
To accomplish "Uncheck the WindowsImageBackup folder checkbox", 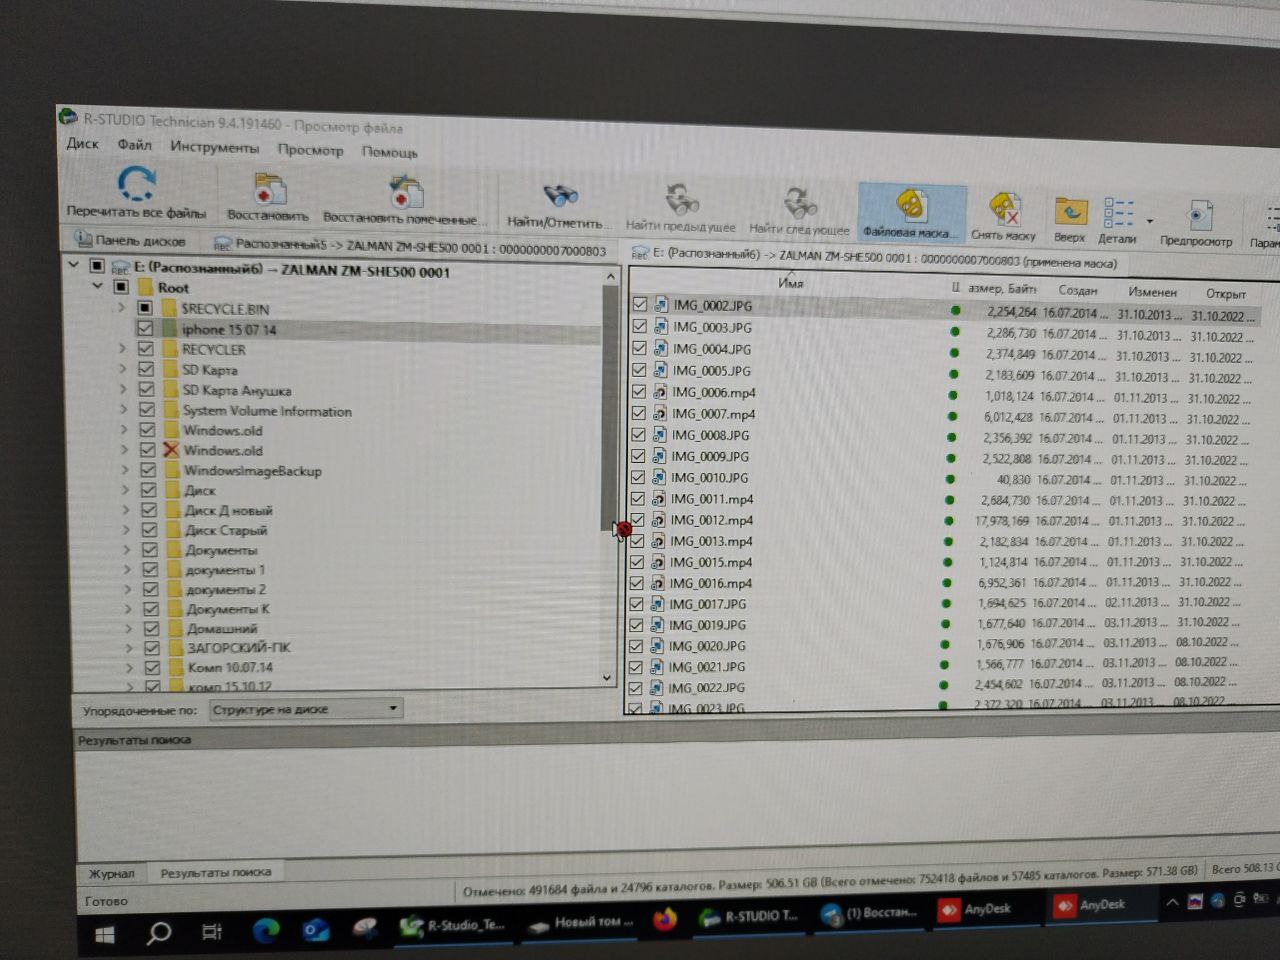I will point(148,470).
